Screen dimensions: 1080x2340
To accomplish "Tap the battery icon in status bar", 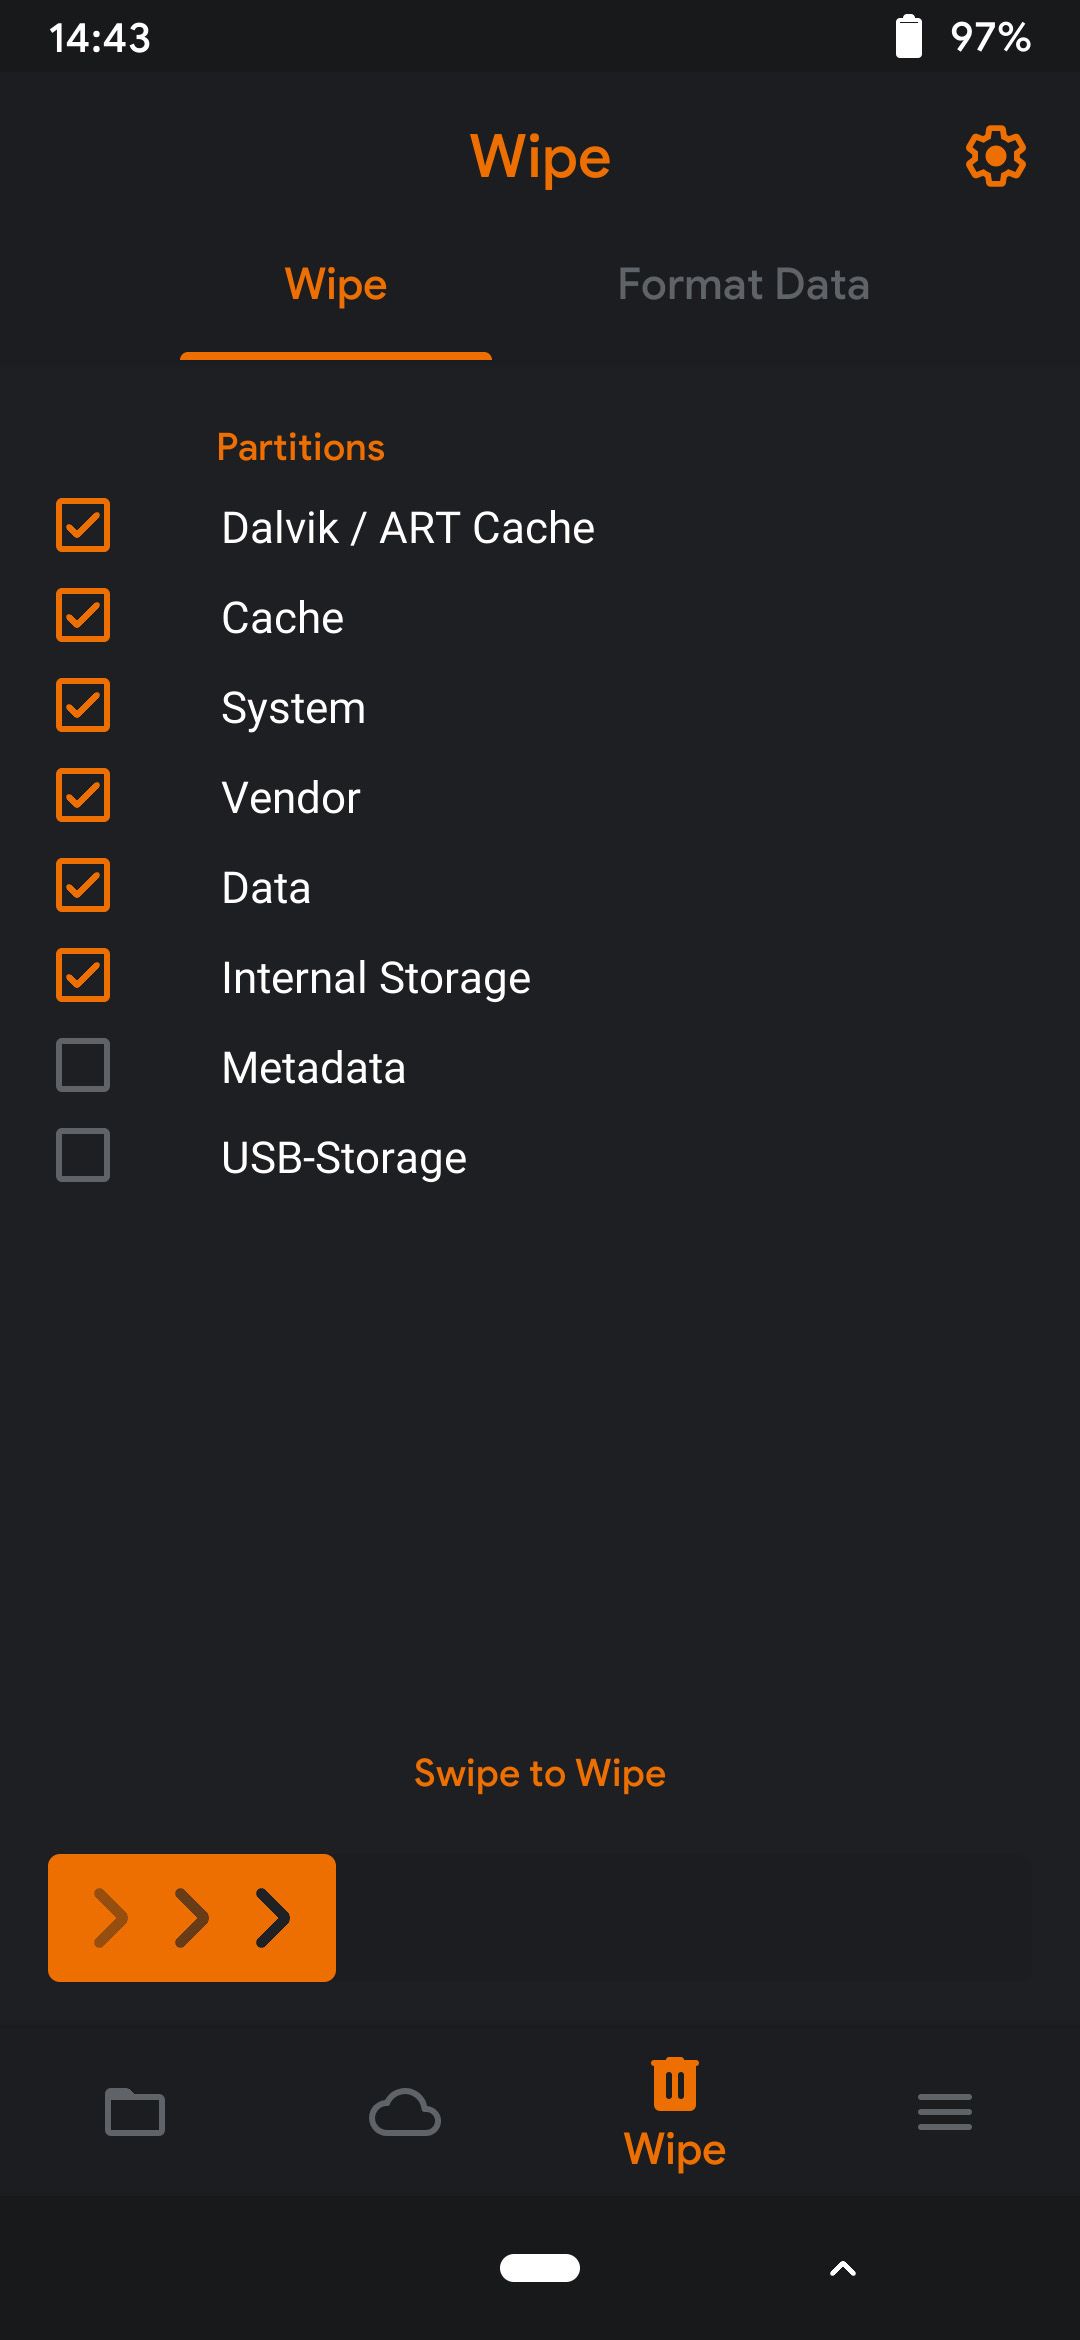I will pyautogui.click(x=908, y=37).
